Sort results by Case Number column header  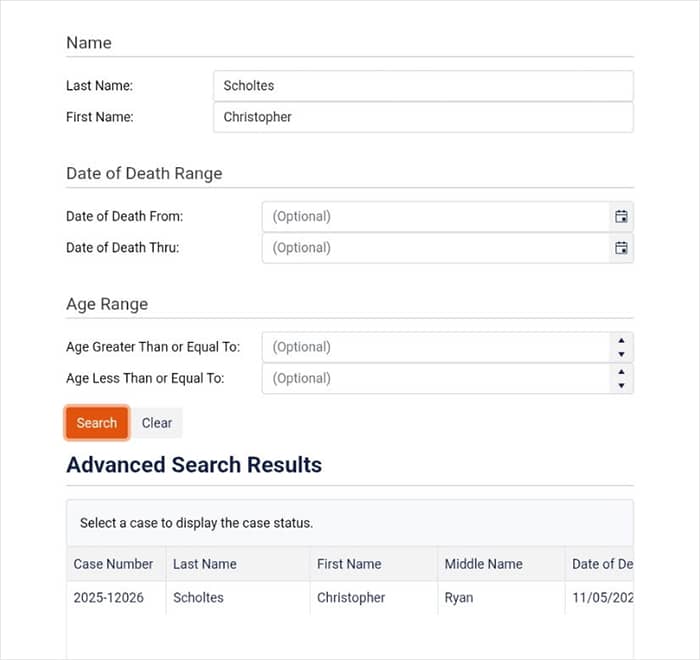pyautogui.click(x=114, y=564)
